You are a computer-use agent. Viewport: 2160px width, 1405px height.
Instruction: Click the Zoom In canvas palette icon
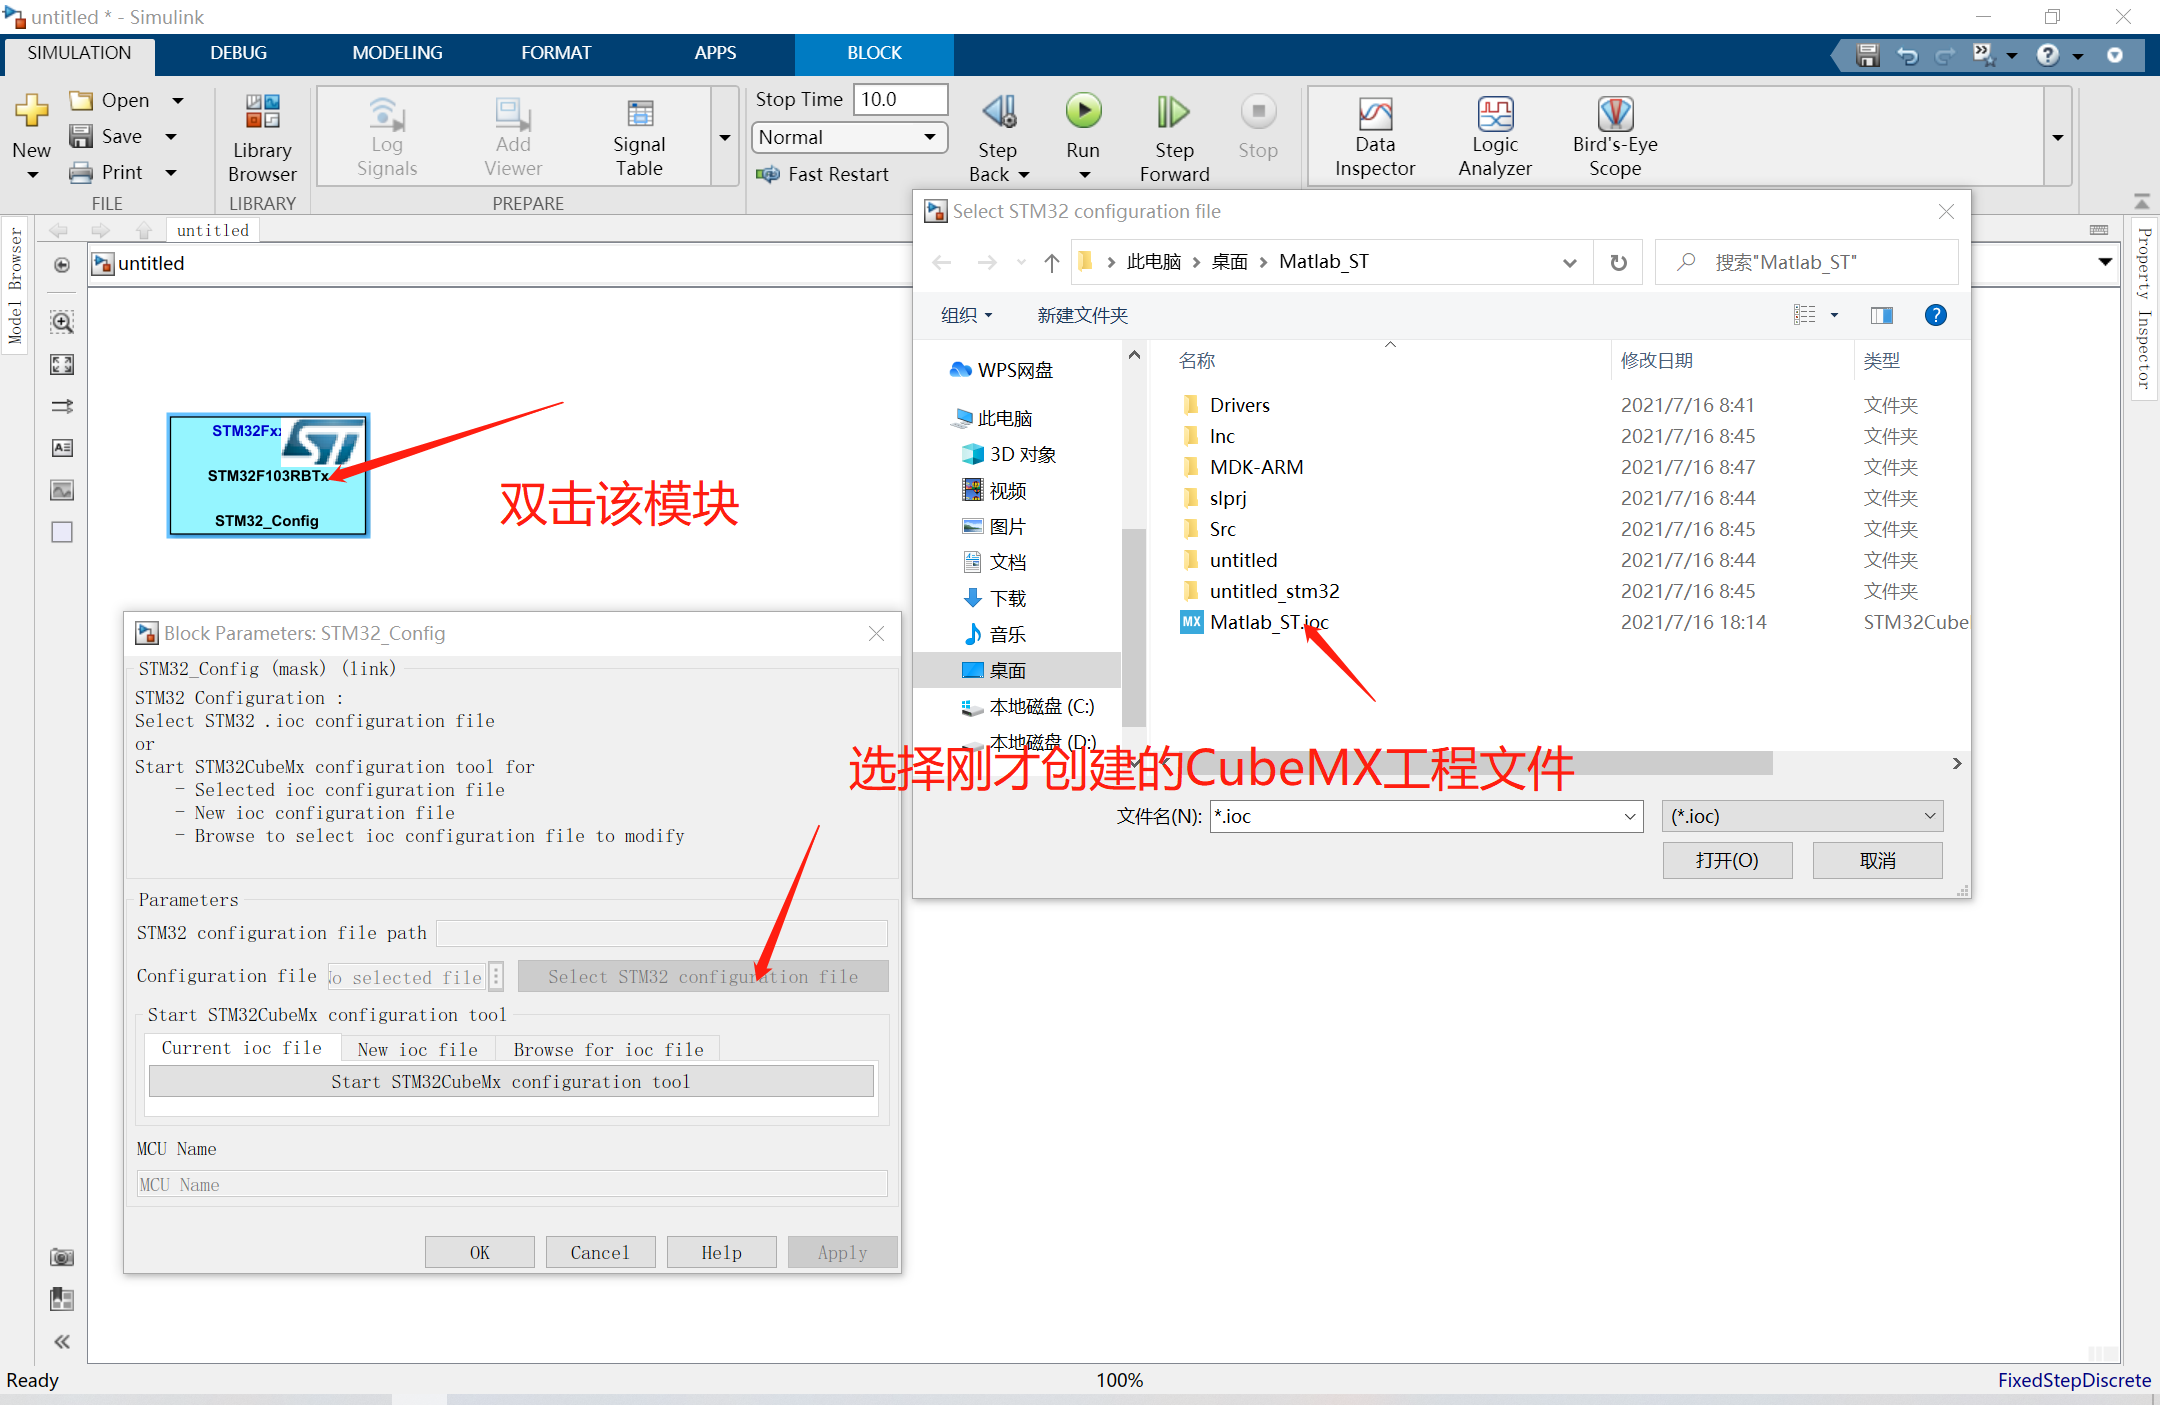[x=62, y=322]
